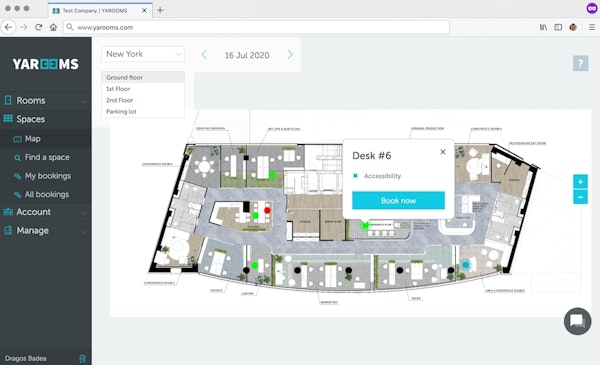
Task: Close the Desk #6 popup
Action: point(443,152)
